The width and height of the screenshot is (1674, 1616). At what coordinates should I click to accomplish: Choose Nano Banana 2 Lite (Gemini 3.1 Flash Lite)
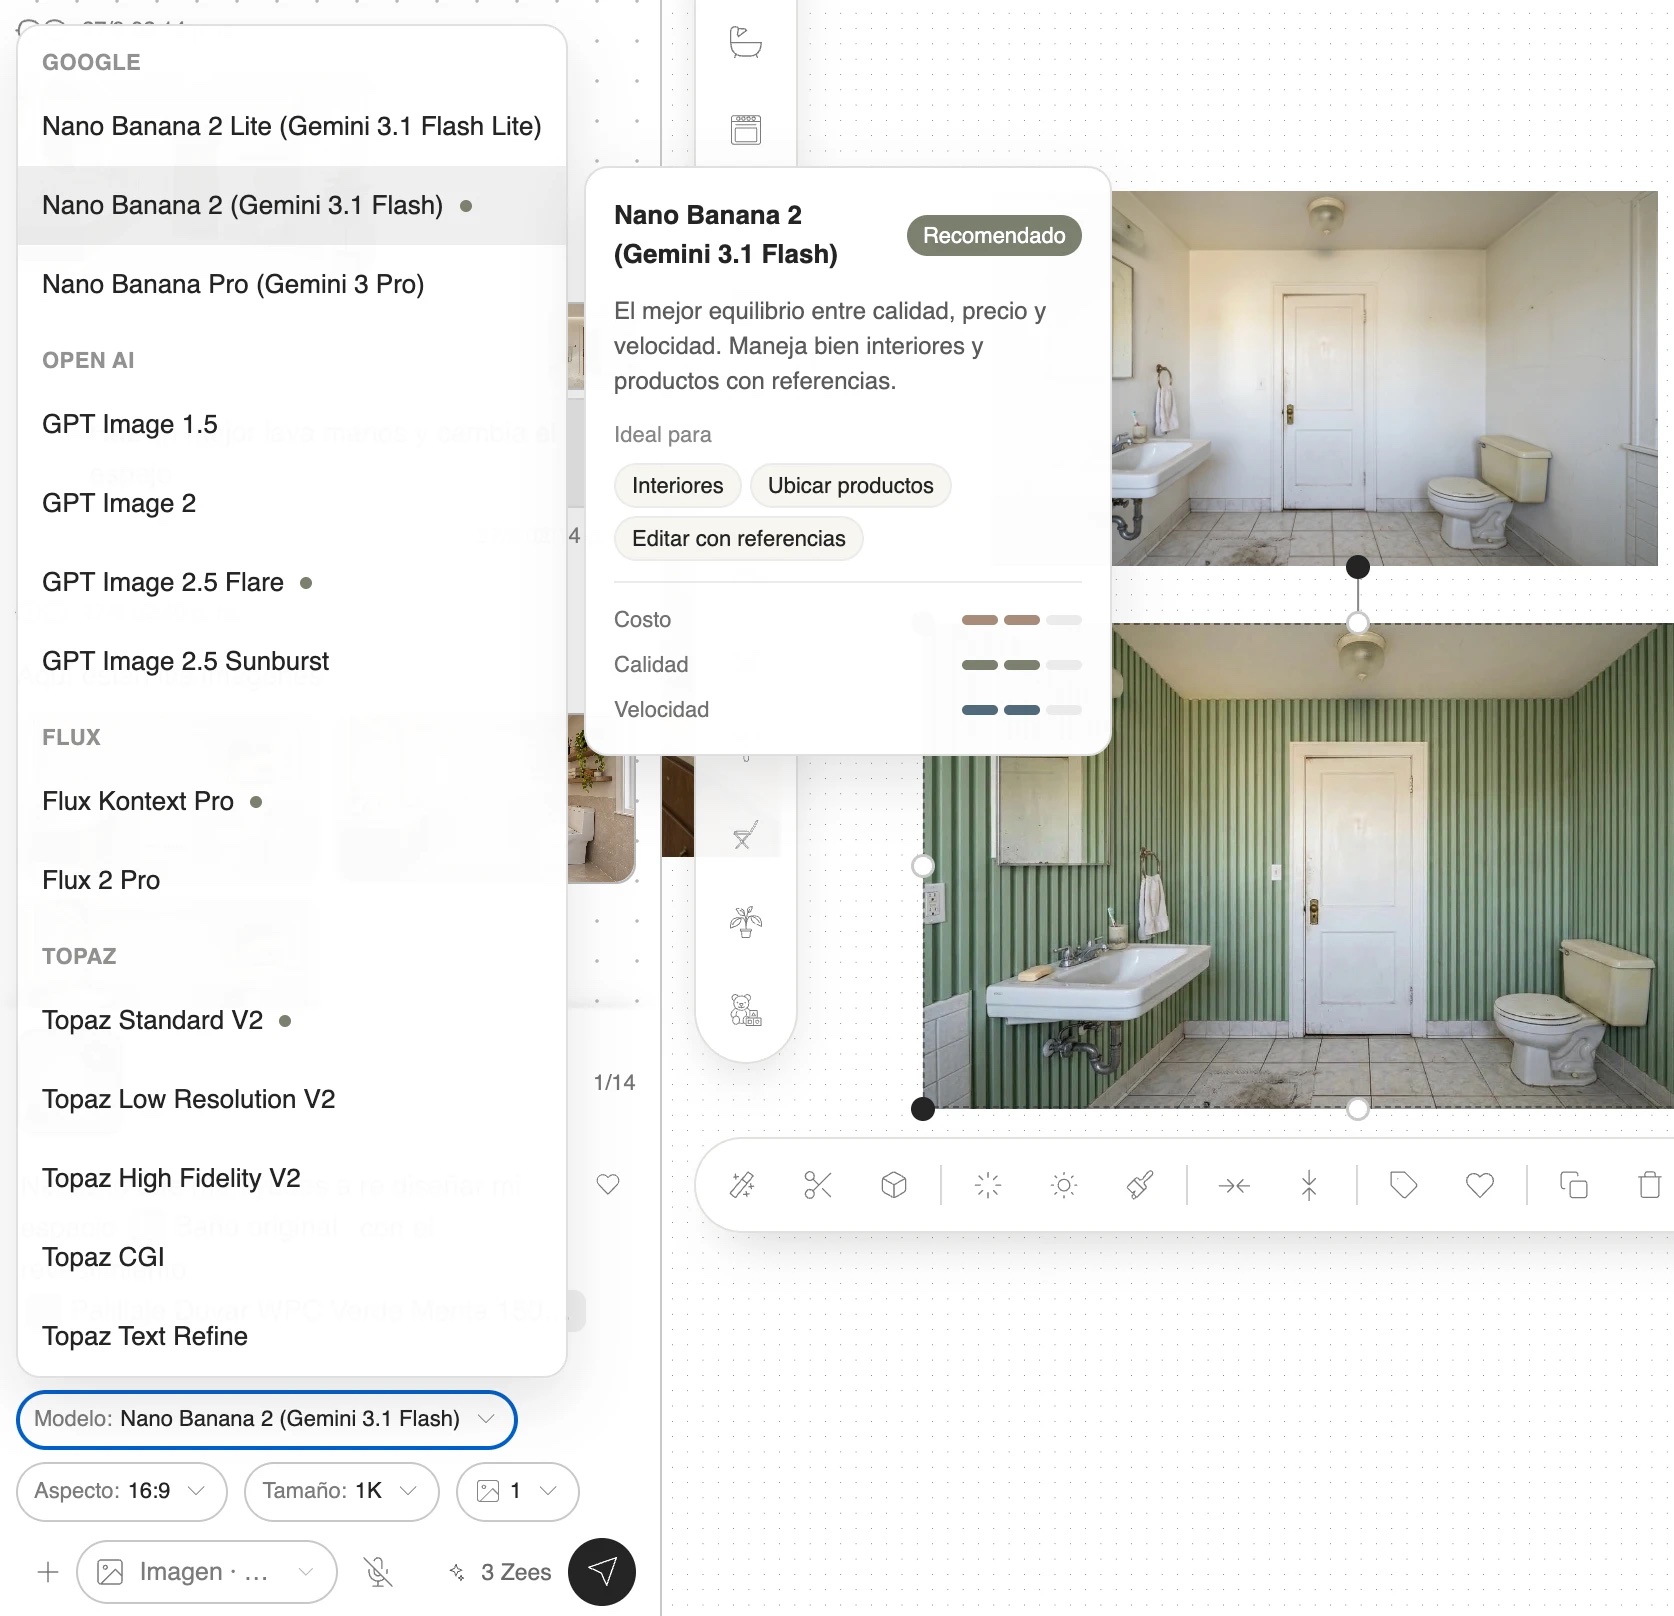pos(292,126)
